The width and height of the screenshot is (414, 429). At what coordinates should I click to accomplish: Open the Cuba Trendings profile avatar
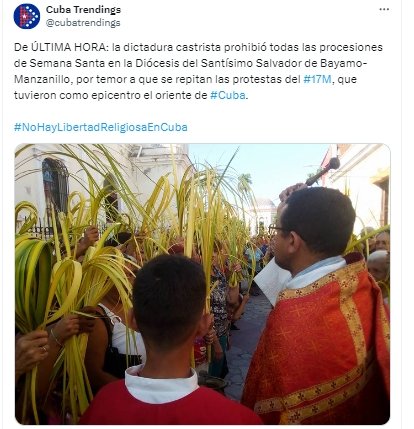27,16
